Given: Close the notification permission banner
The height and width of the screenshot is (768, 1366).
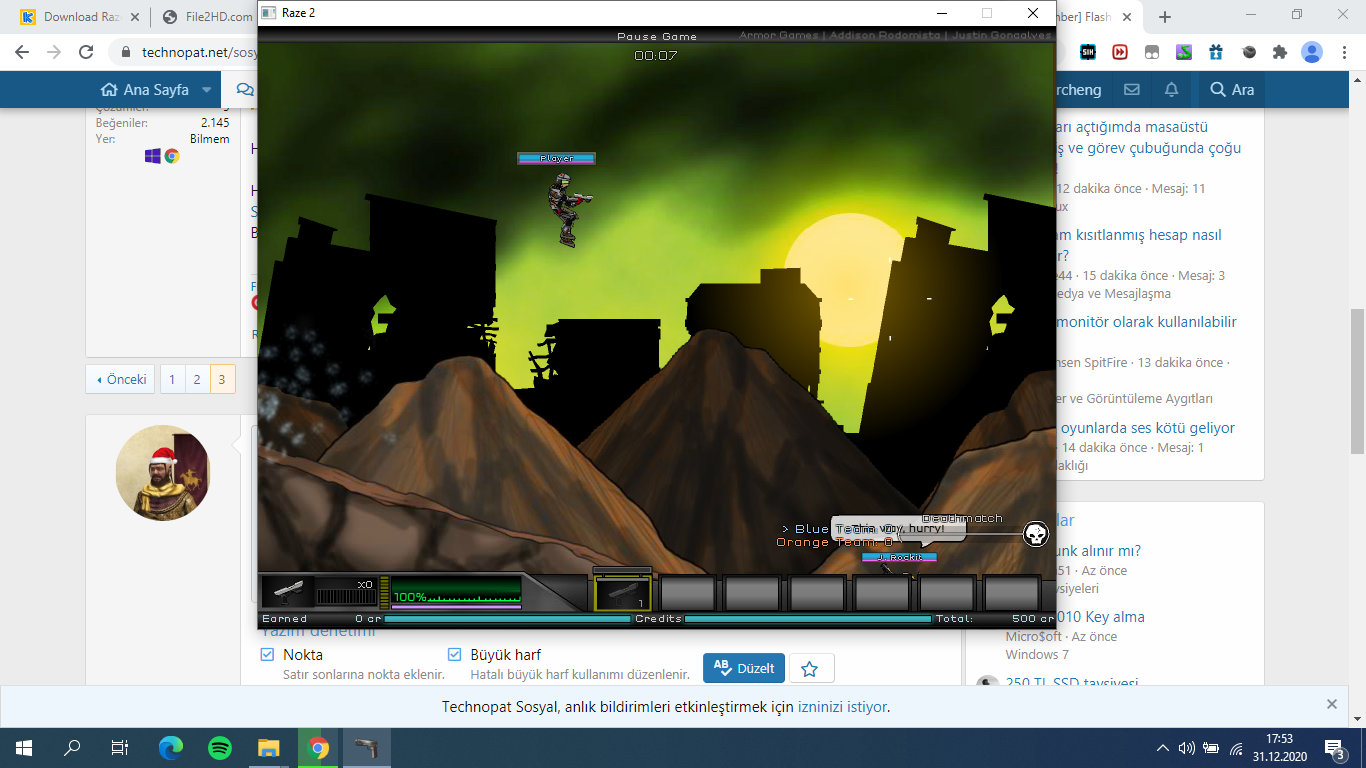Looking at the screenshot, I should pyautogui.click(x=1332, y=704).
